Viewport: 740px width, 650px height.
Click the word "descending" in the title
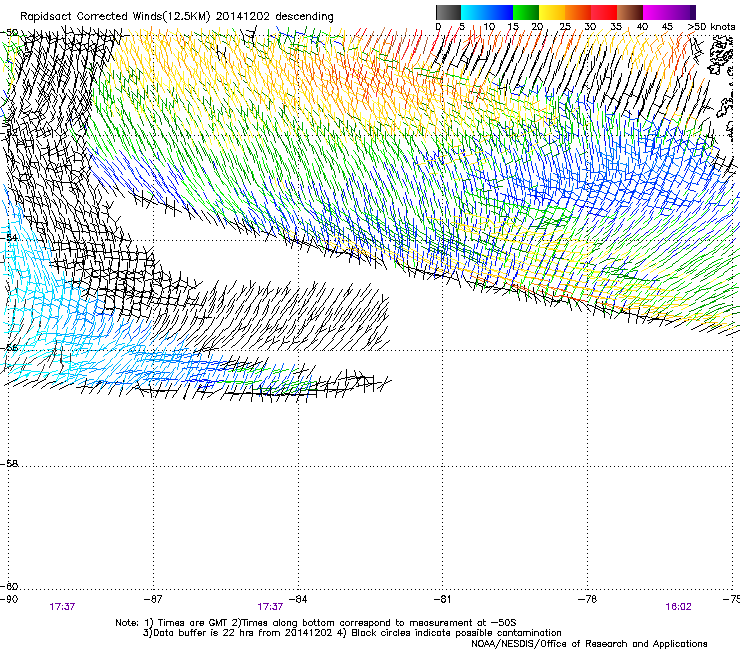click(304, 17)
